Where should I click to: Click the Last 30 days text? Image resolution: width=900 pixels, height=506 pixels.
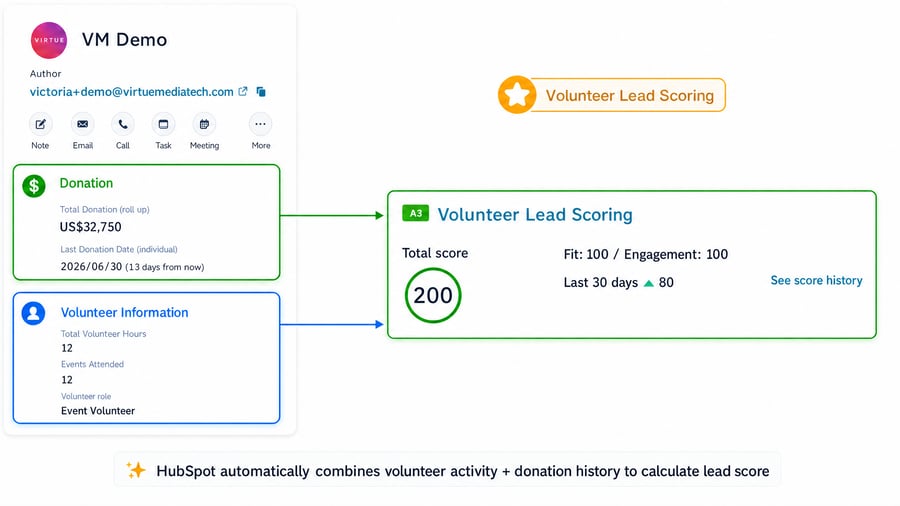point(600,282)
